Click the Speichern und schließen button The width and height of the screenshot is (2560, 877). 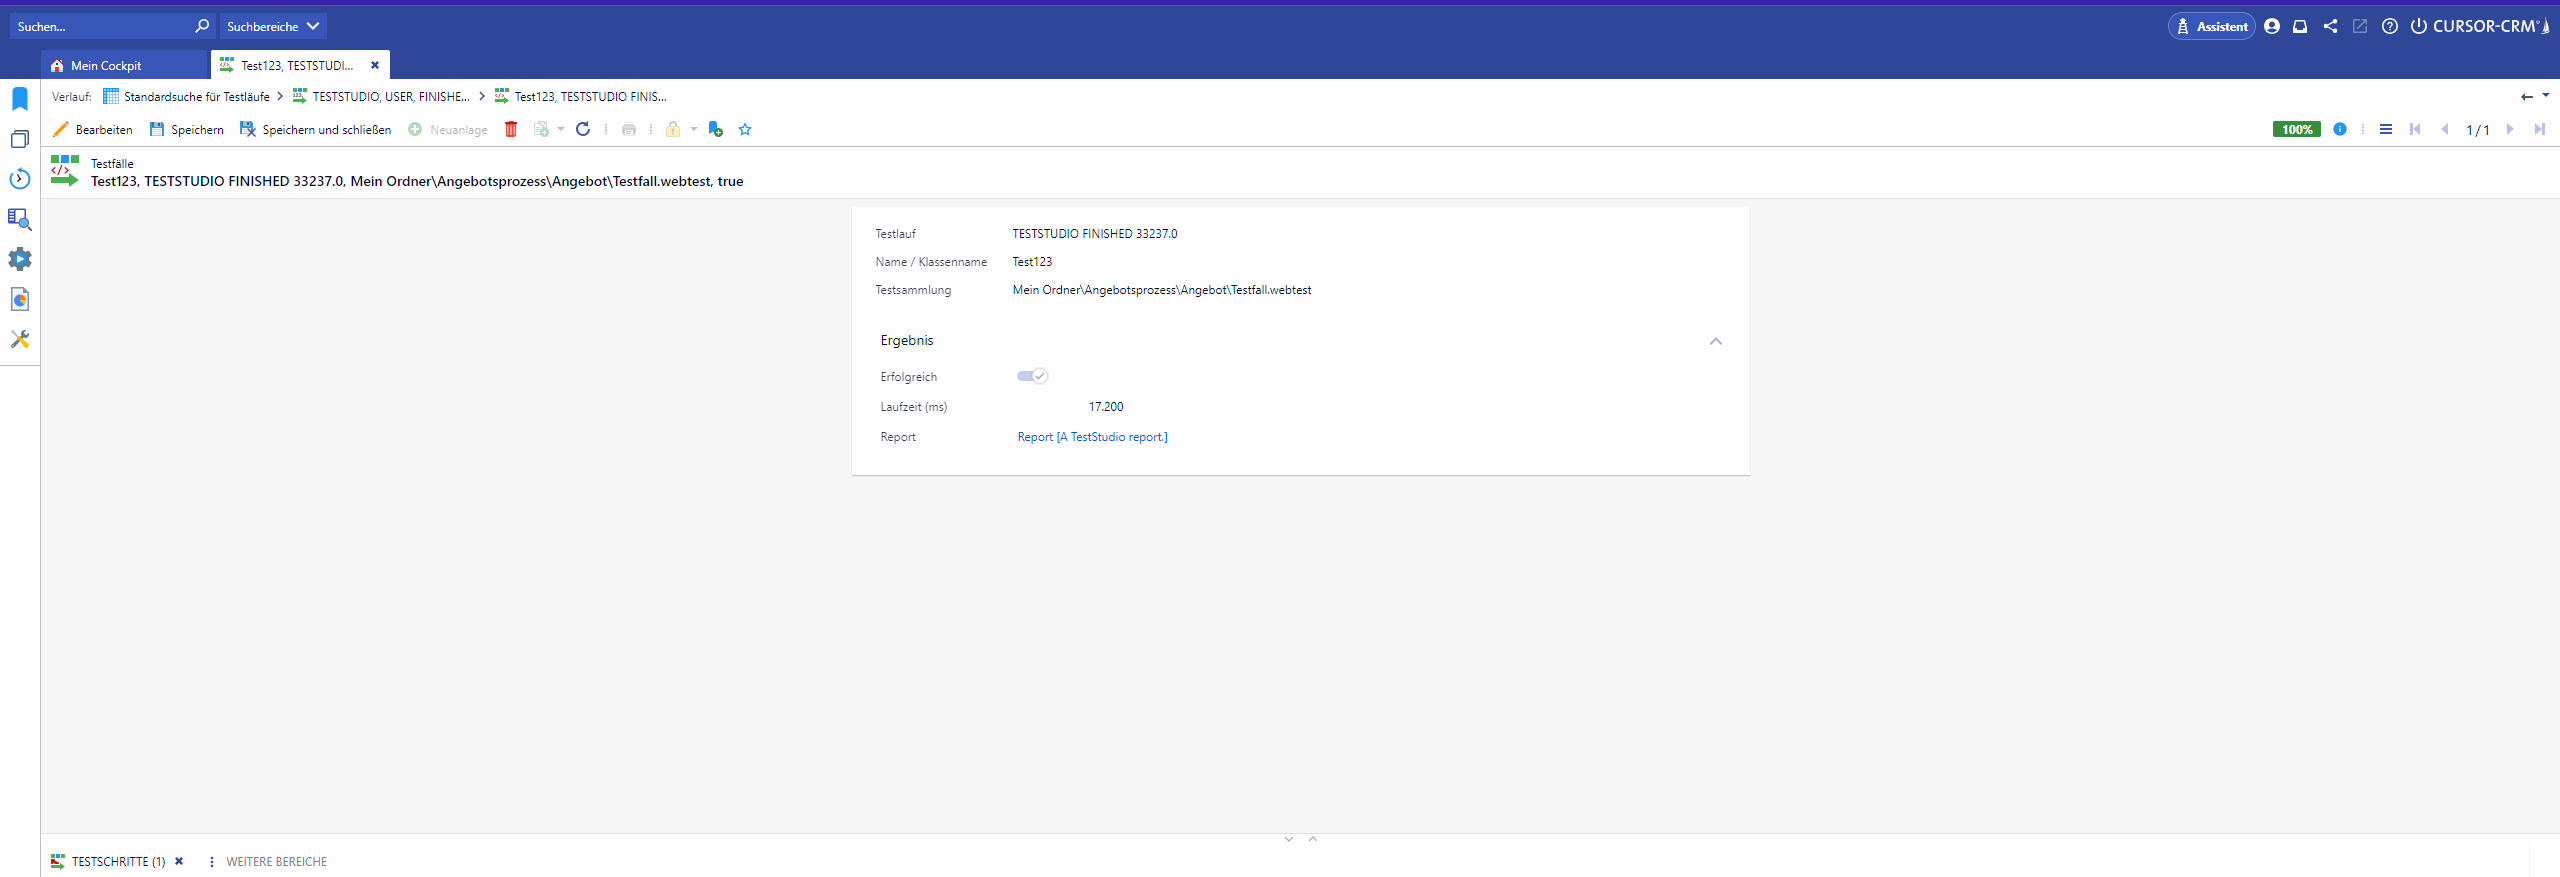(x=316, y=129)
